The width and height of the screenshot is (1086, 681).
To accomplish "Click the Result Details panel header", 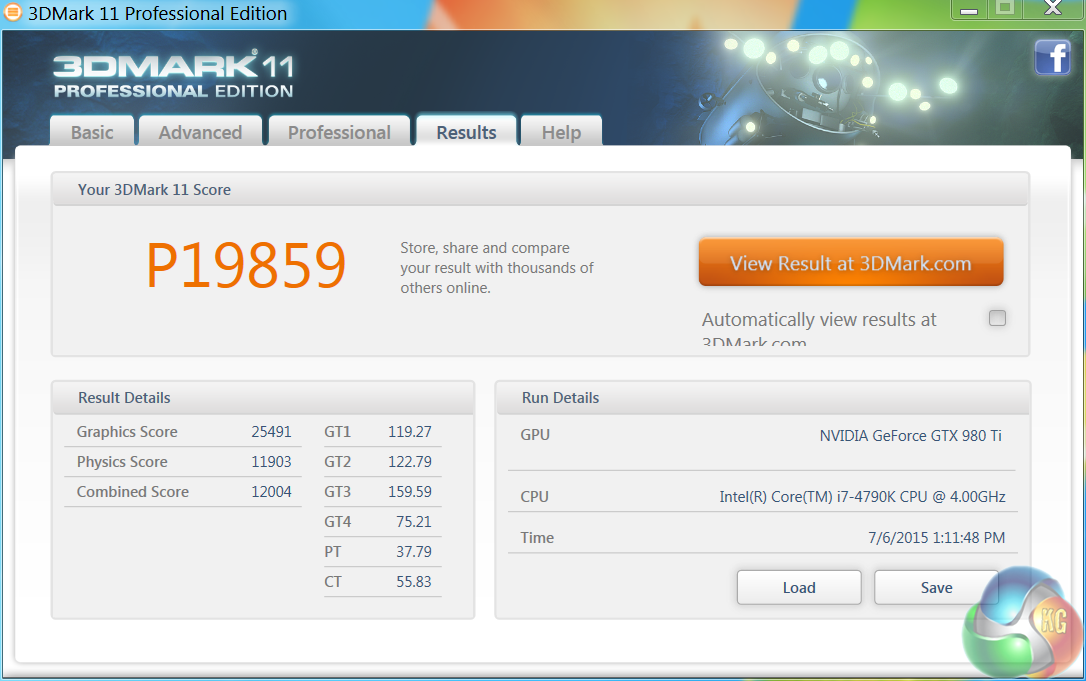I will pyautogui.click(x=263, y=398).
